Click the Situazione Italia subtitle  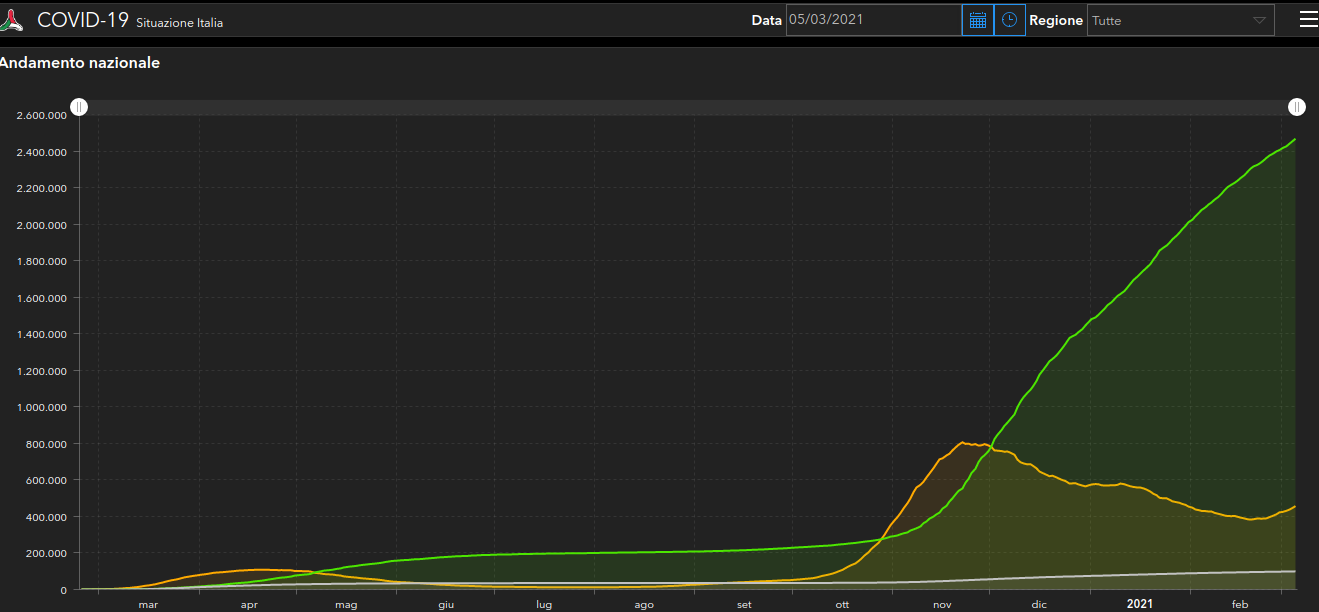pos(180,22)
